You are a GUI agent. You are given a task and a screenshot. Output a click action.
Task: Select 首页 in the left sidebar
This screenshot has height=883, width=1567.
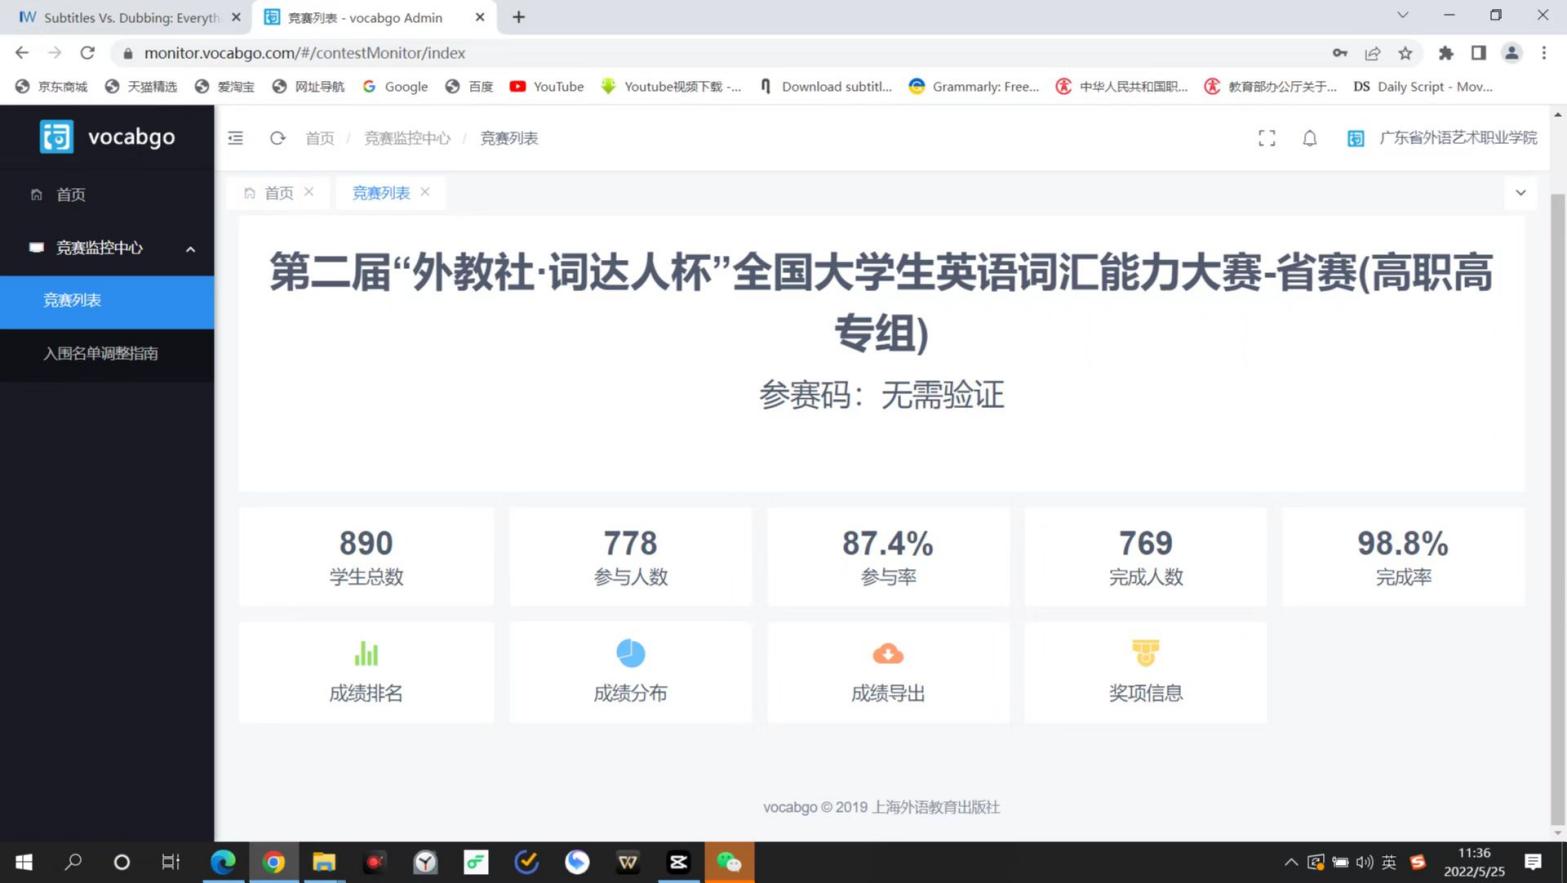(71, 195)
